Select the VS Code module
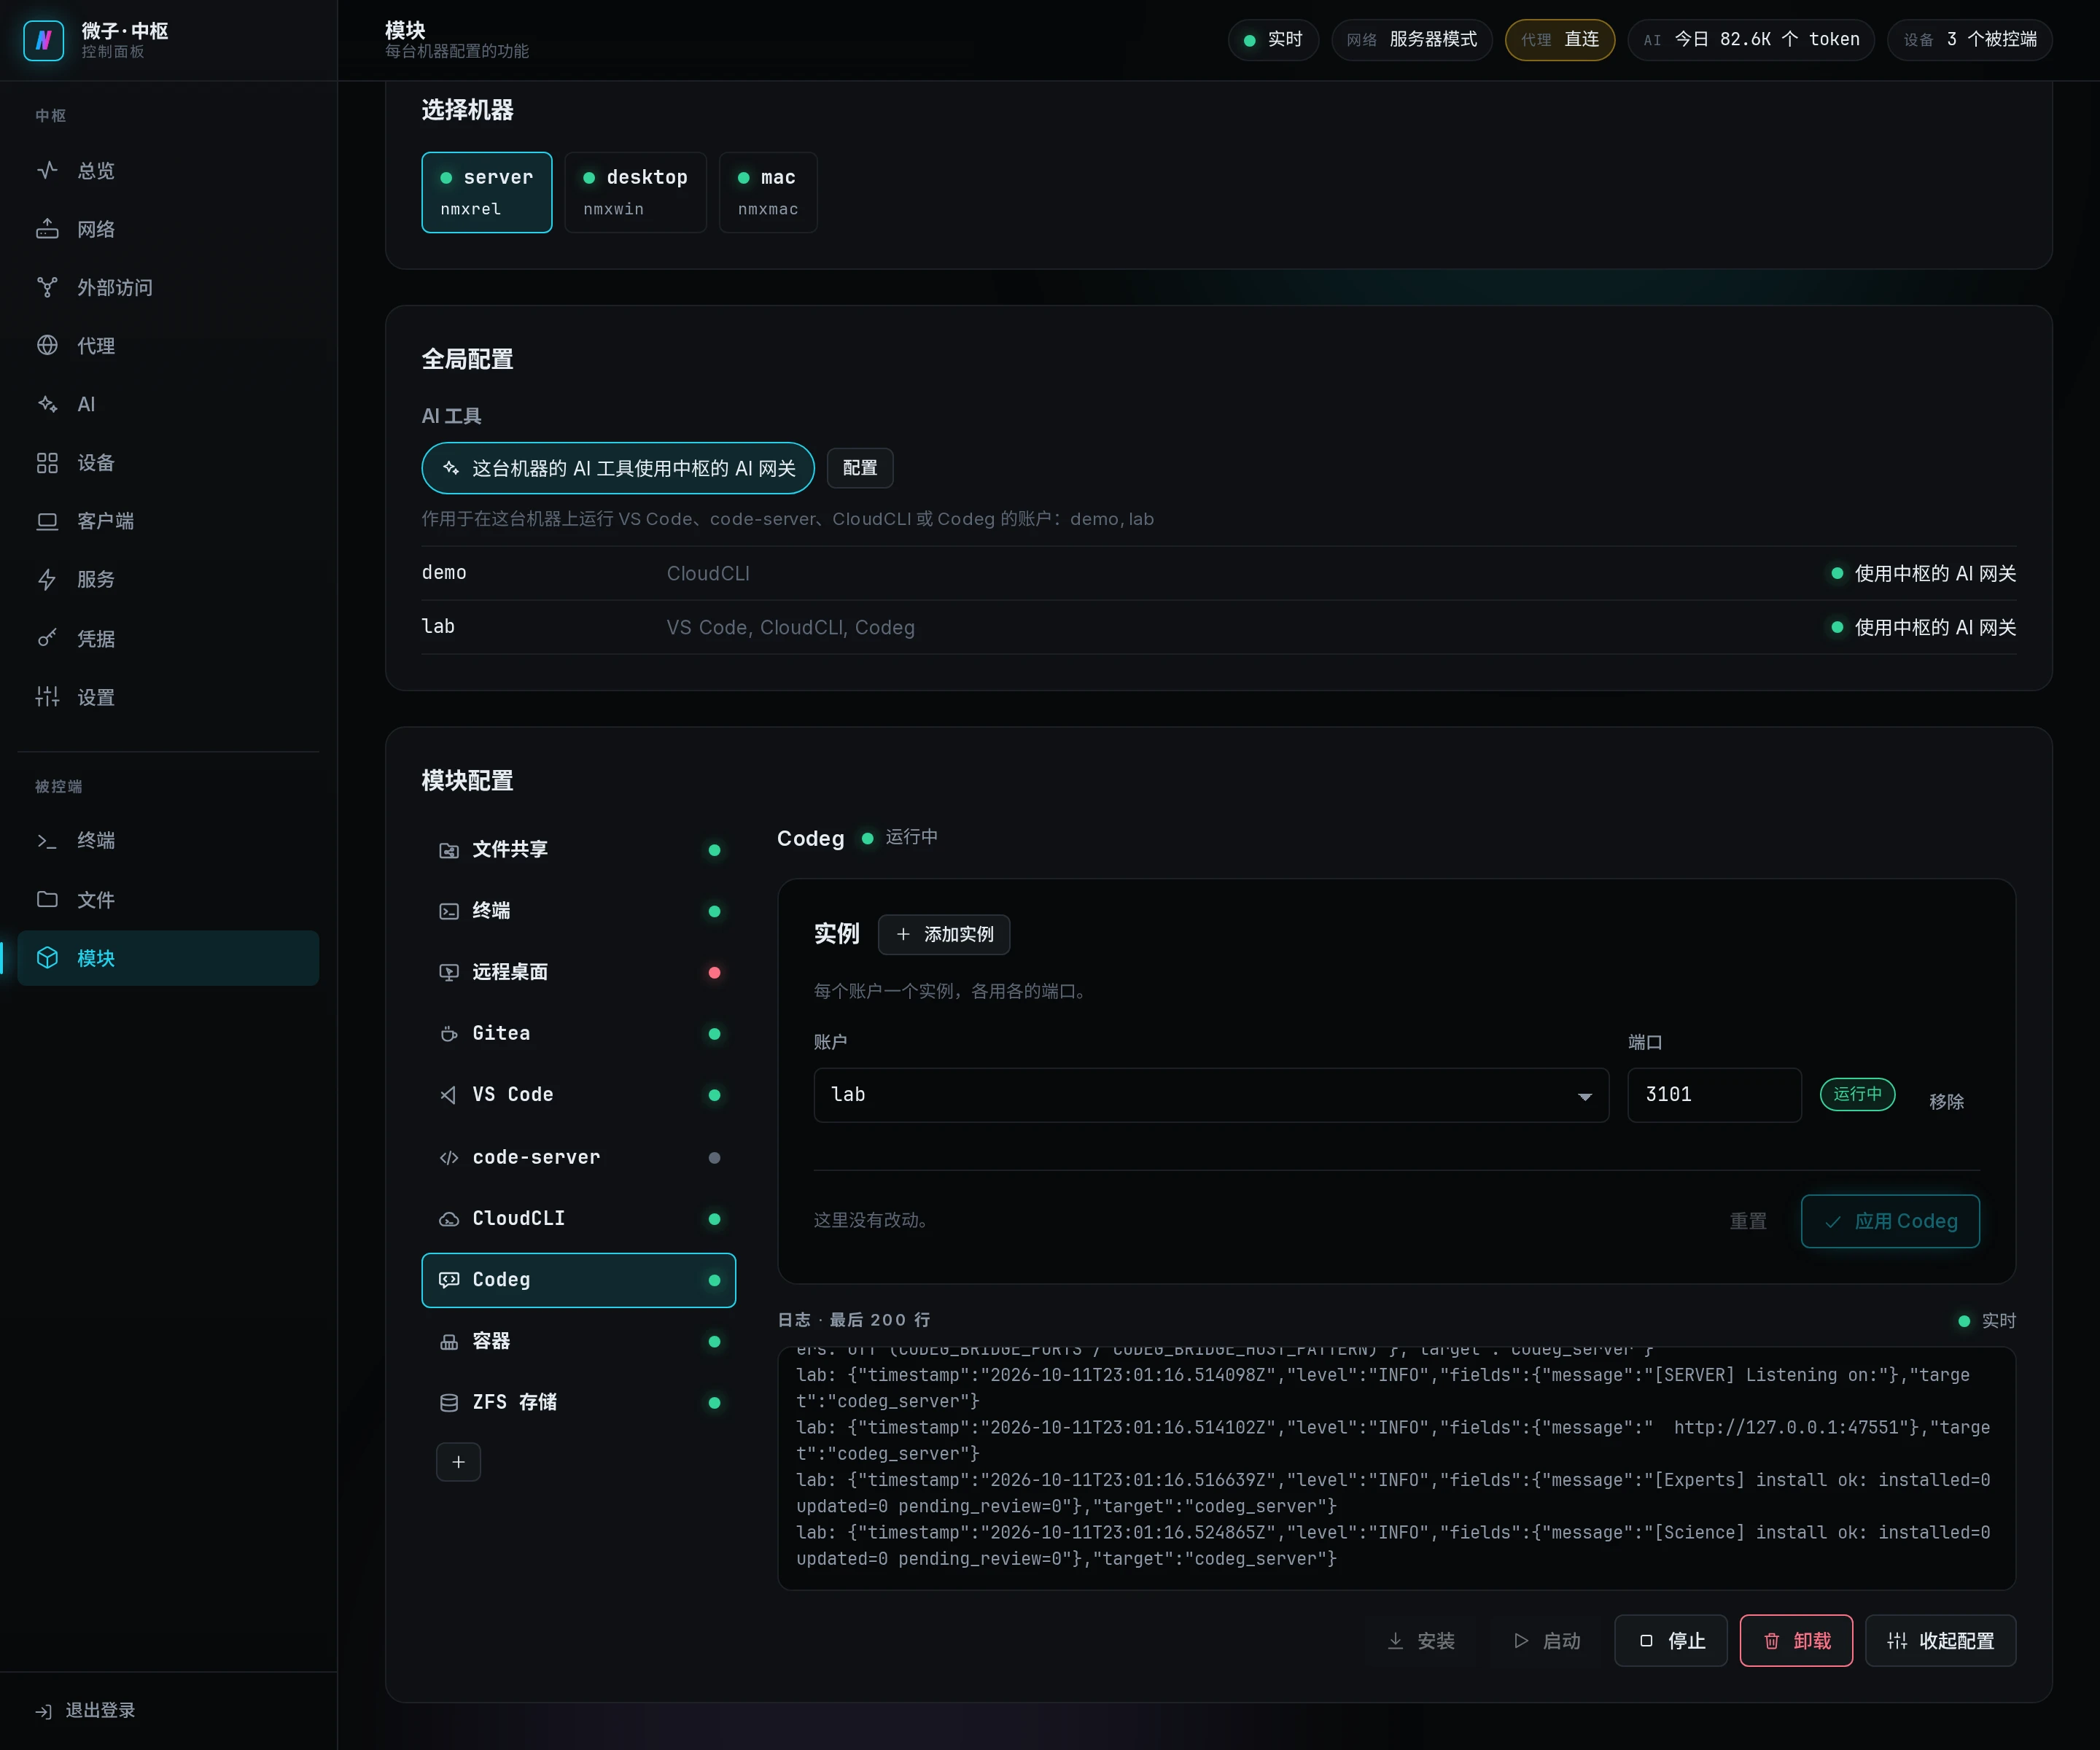Screen dimensions: 2100x1750 pyautogui.click(x=578, y=1095)
